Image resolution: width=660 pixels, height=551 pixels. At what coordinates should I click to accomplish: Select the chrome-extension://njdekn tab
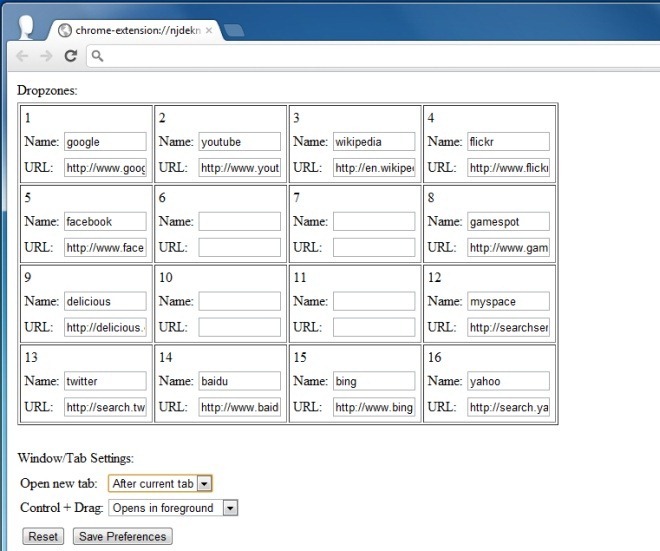[x=135, y=30]
